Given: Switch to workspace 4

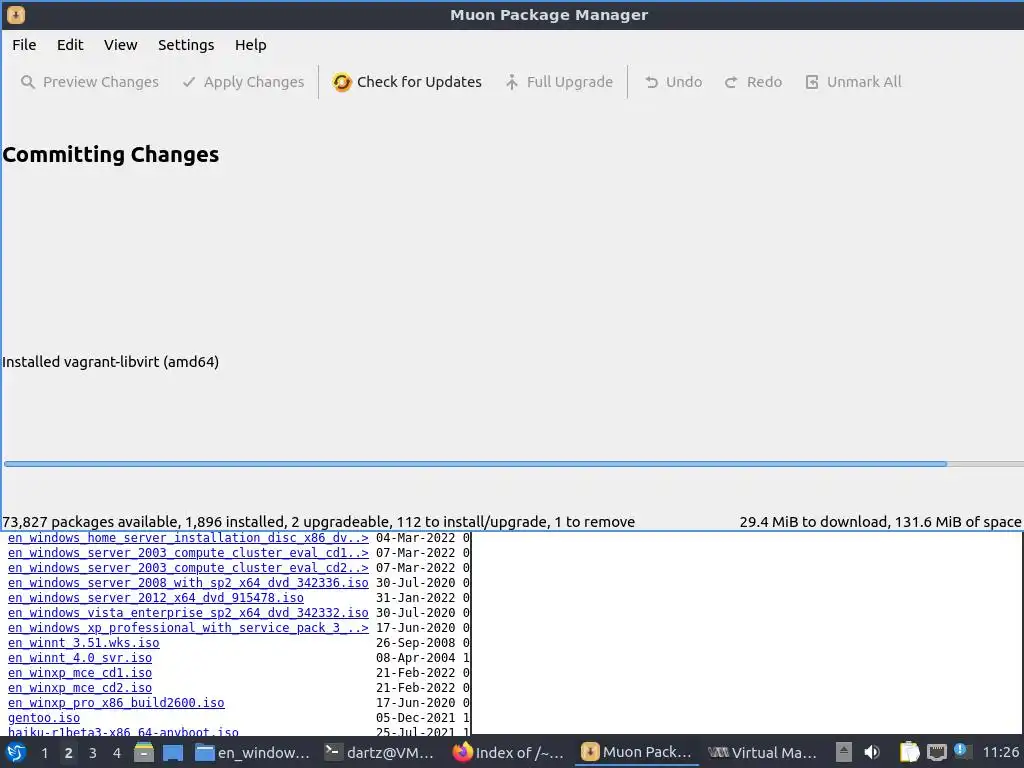Looking at the screenshot, I should click(x=117, y=753).
